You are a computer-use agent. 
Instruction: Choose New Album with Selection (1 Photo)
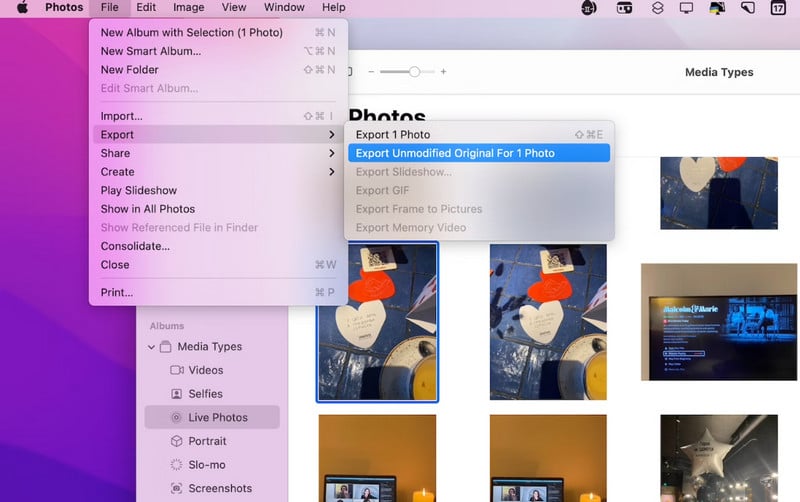click(x=218, y=32)
